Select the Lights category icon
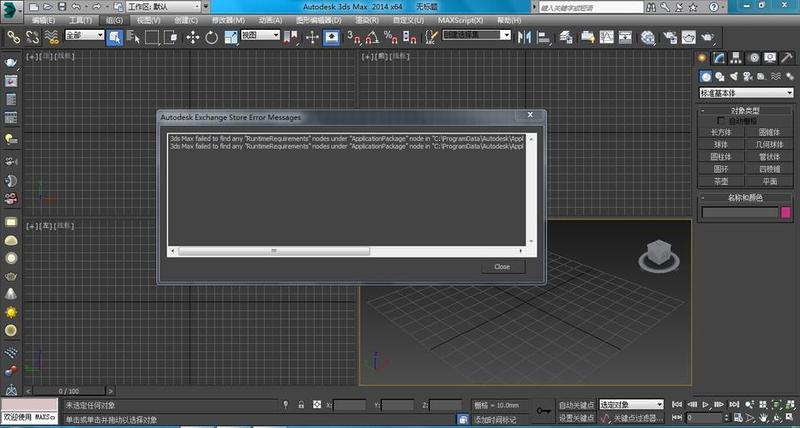Viewport: 800px width, 428px height. [734, 77]
